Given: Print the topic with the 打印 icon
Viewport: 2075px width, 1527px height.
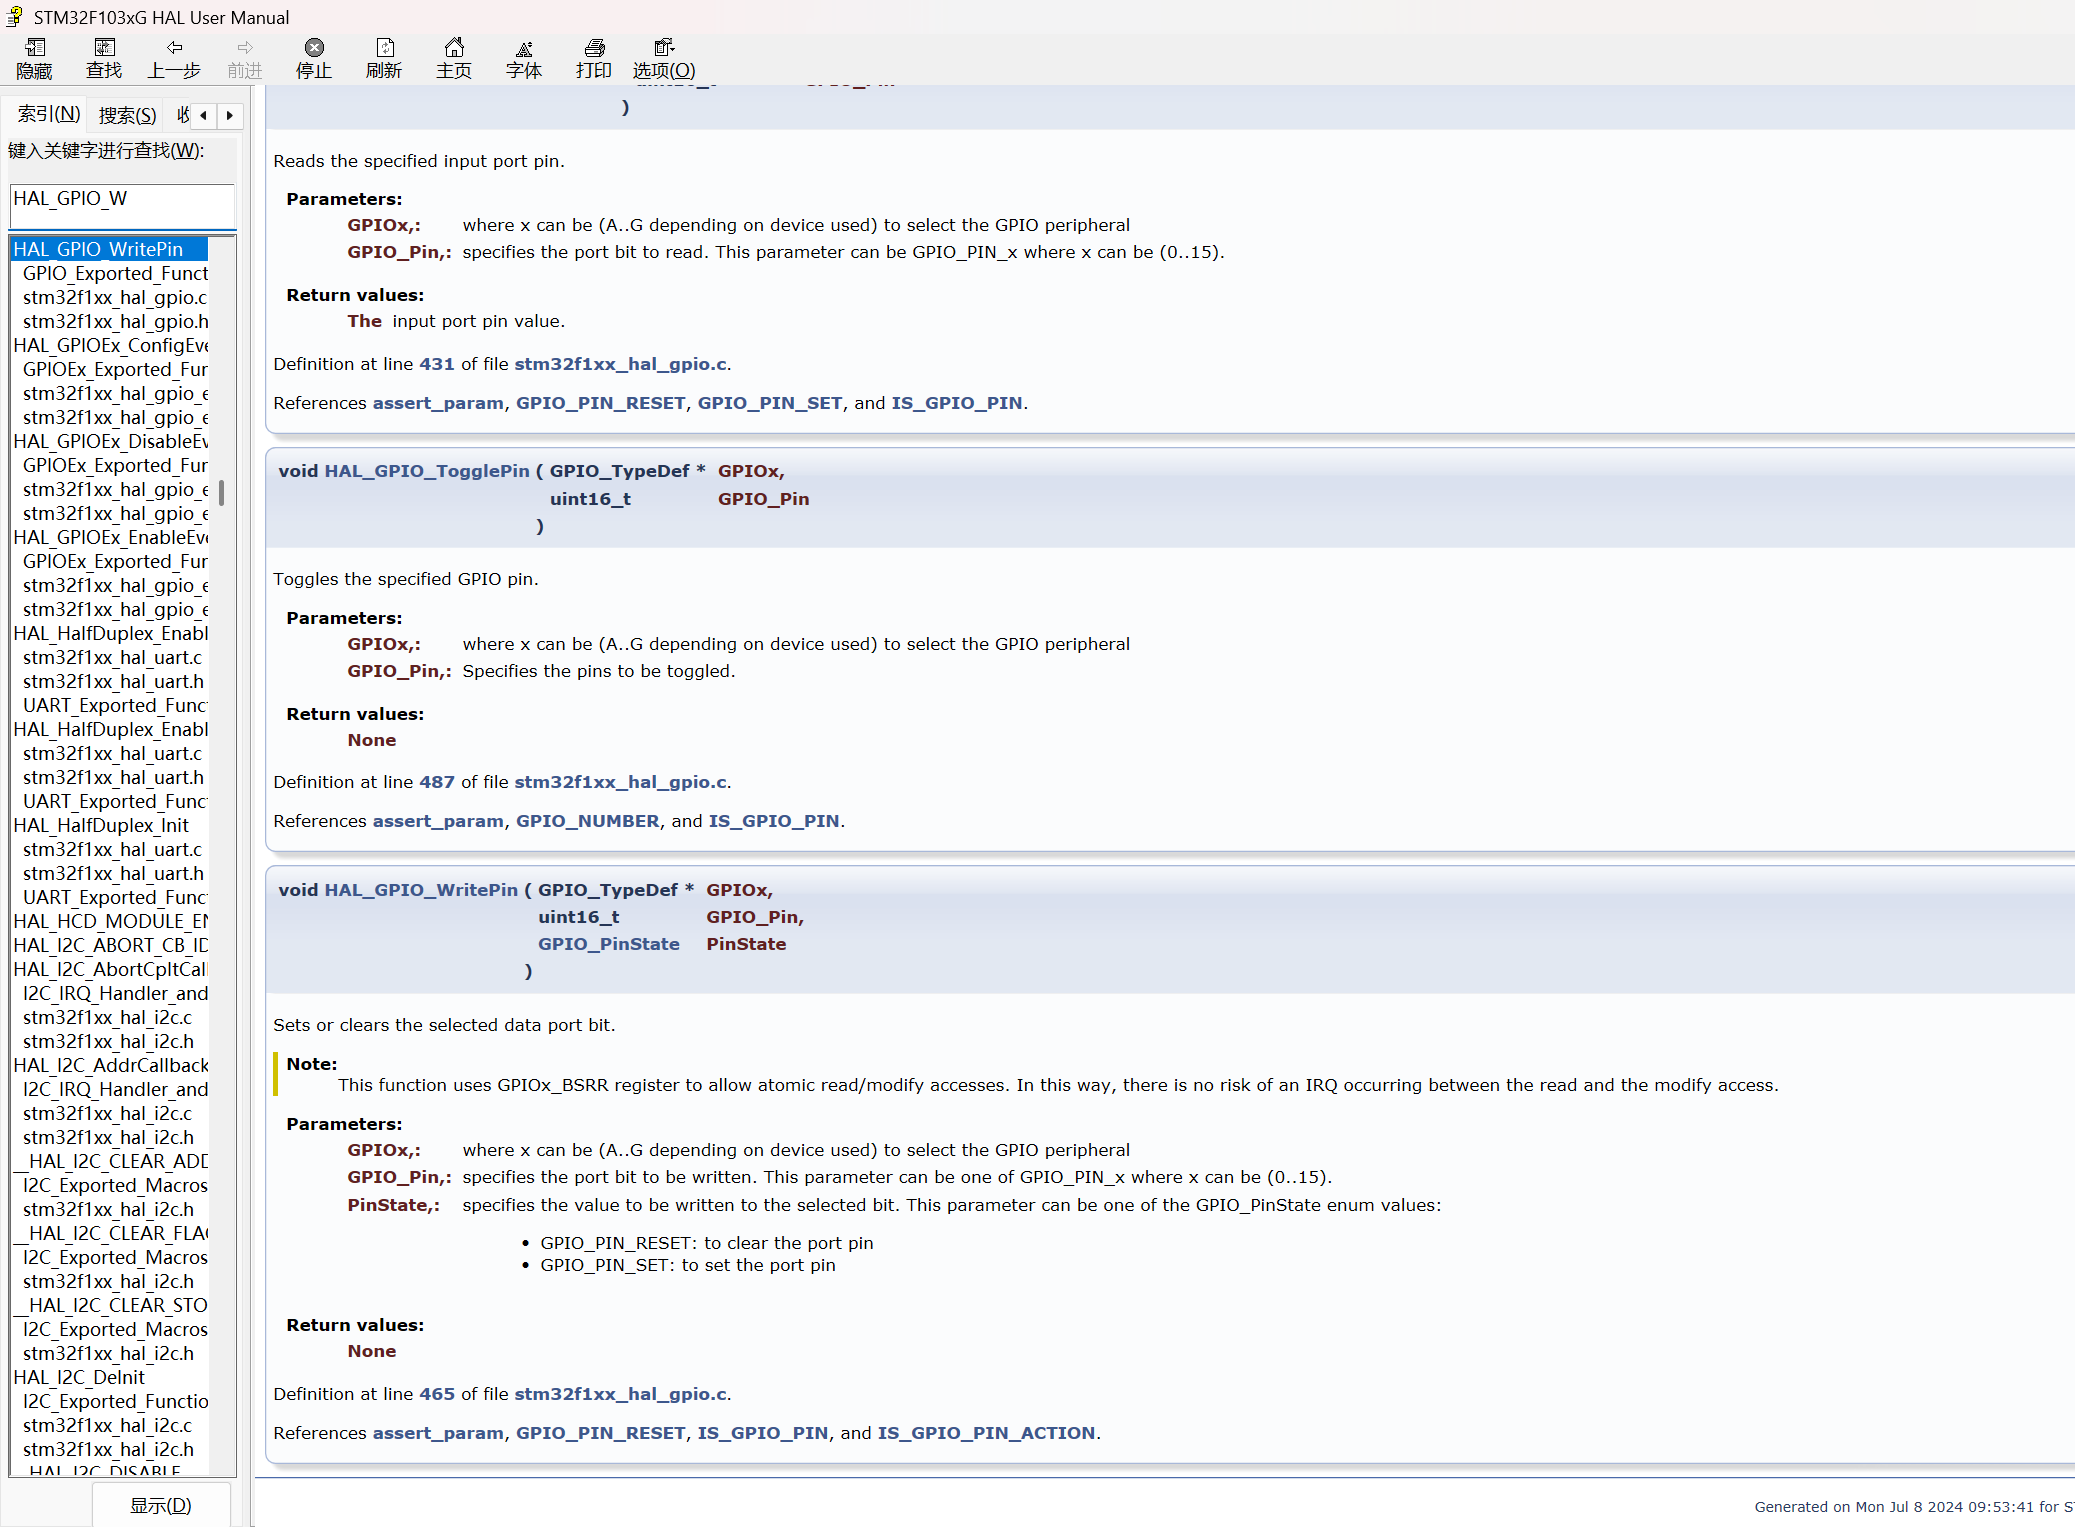Looking at the screenshot, I should (x=594, y=58).
